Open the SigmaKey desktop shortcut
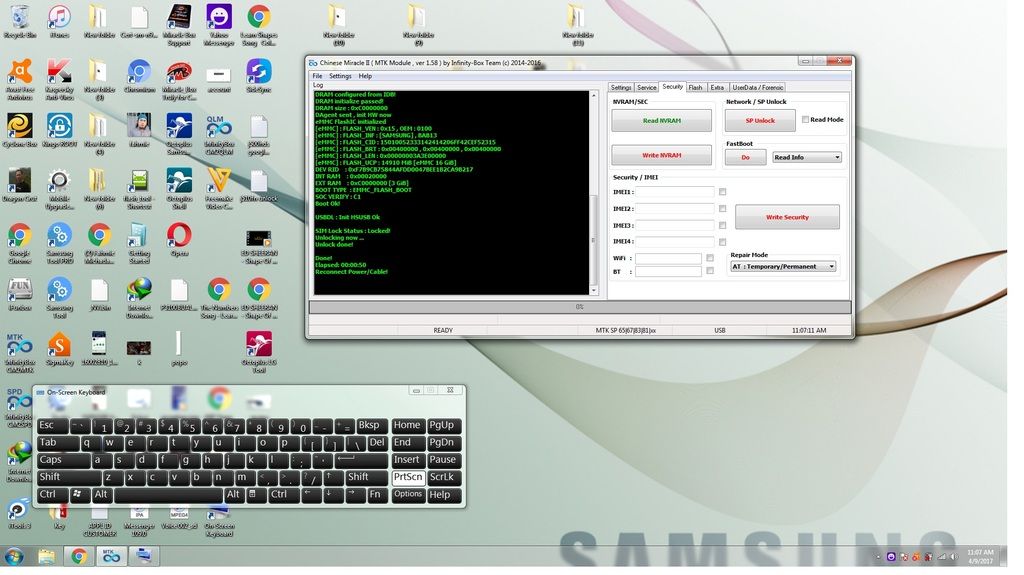This screenshot has width=1024, height=575. pos(59,343)
